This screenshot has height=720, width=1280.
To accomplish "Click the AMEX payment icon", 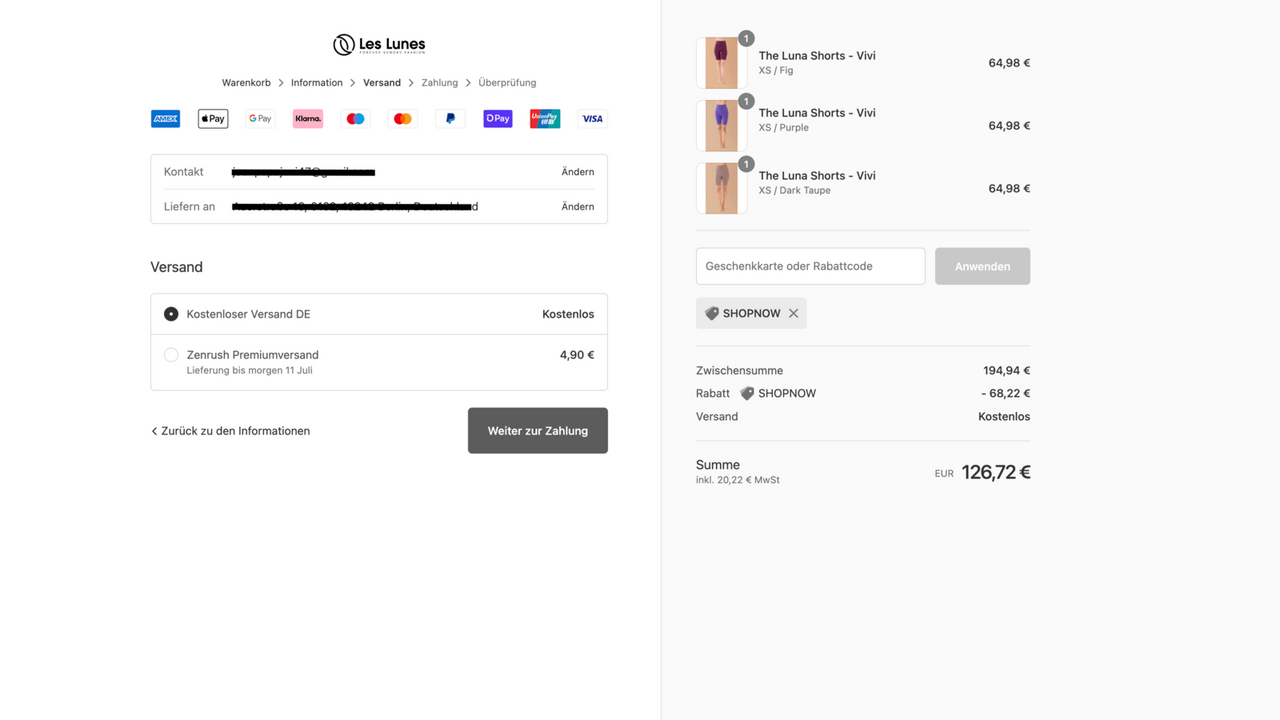I will tap(165, 119).
